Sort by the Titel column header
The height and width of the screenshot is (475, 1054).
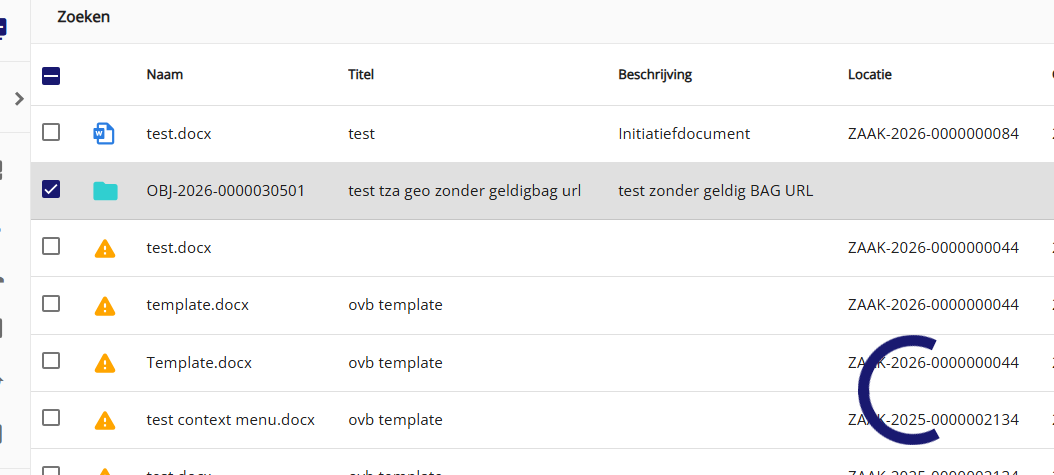click(x=360, y=74)
